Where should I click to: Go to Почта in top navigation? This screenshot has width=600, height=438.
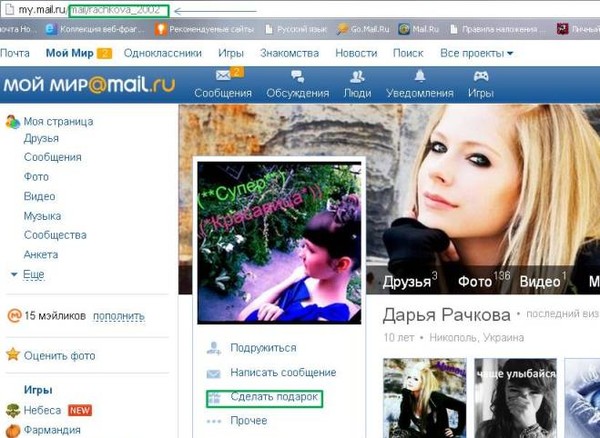coord(15,53)
